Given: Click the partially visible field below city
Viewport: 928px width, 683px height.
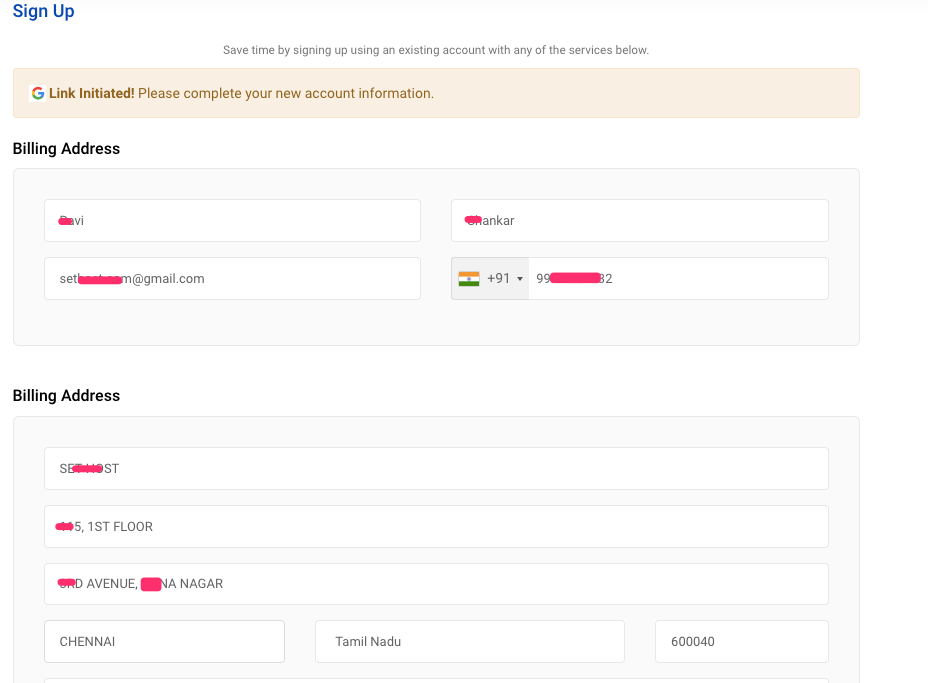Looking at the screenshot, I should [436, 680].
